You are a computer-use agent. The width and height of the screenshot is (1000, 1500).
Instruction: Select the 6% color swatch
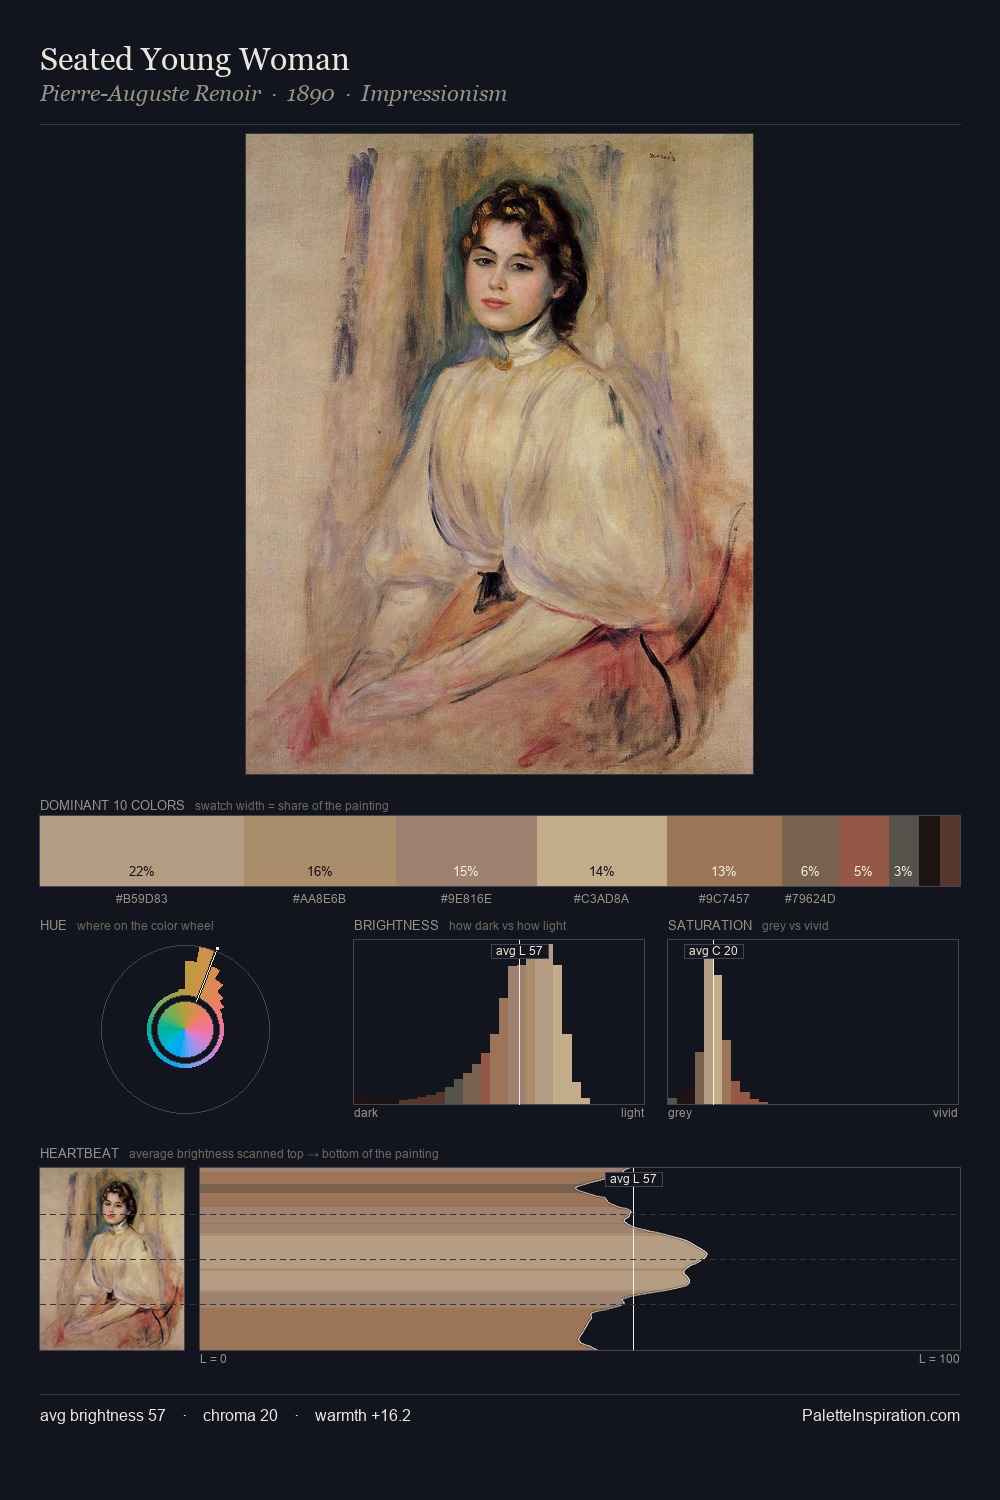810,851
